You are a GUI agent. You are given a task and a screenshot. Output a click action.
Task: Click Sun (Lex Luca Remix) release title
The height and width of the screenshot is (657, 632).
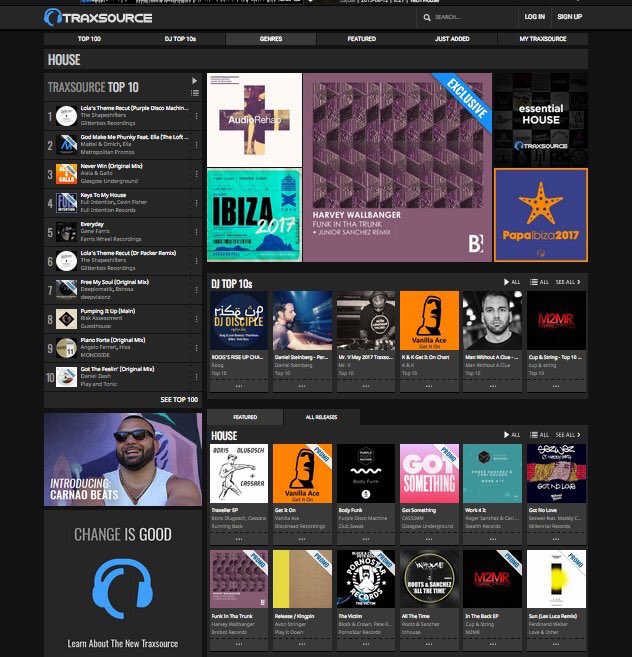553,616
